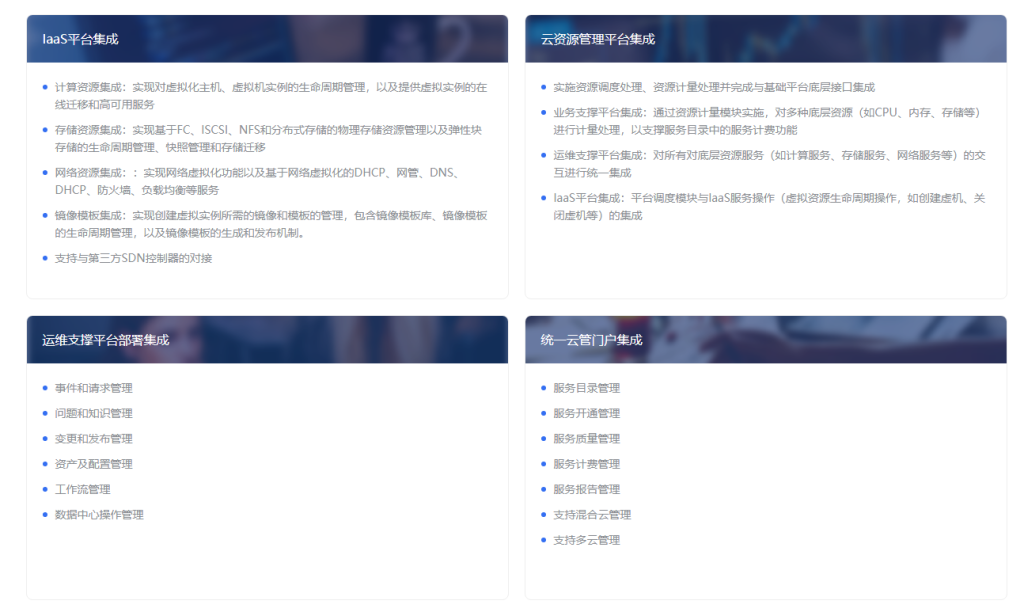Click the 存储资源集成 bullet item
Viewport: 1024px width, 612px height.
coord(268,138)
